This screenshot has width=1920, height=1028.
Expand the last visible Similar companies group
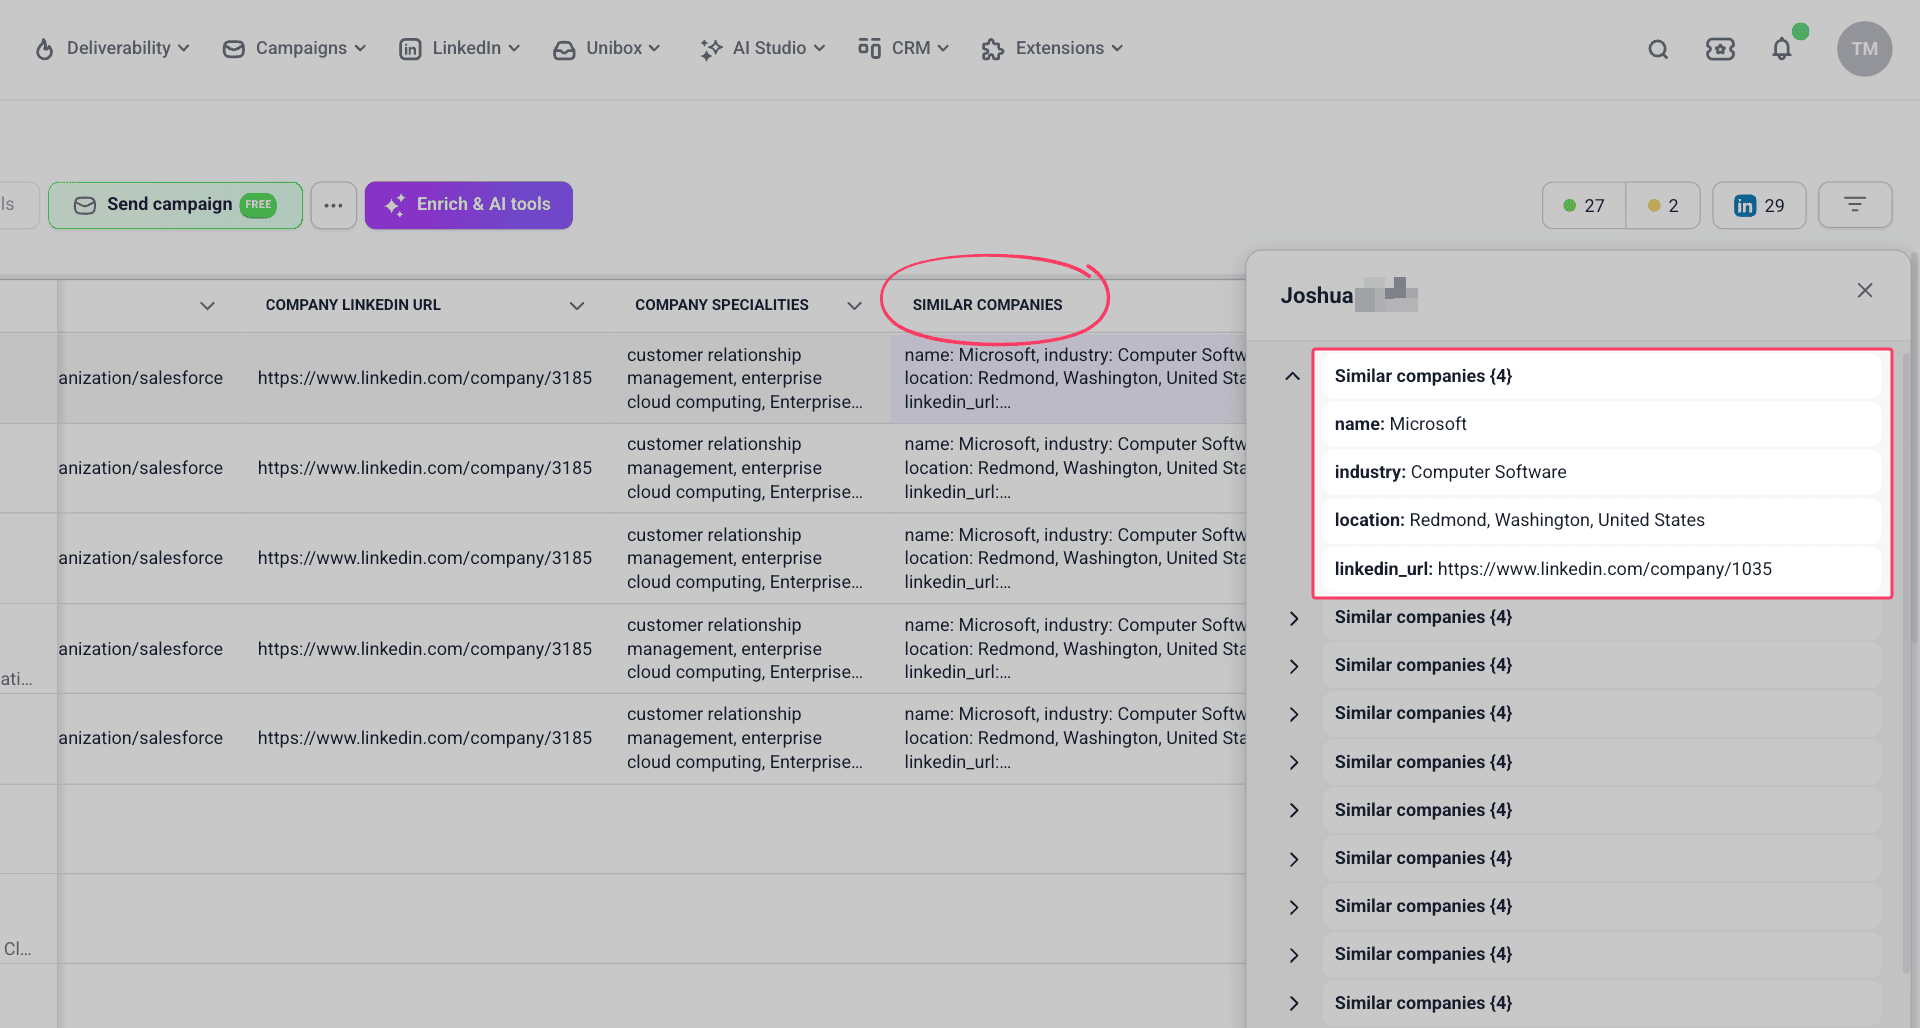(x=1293, y=1003)
